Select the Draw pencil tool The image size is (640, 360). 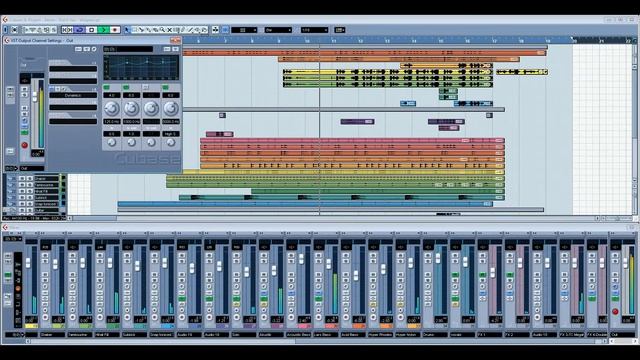[x=183, y=30]
